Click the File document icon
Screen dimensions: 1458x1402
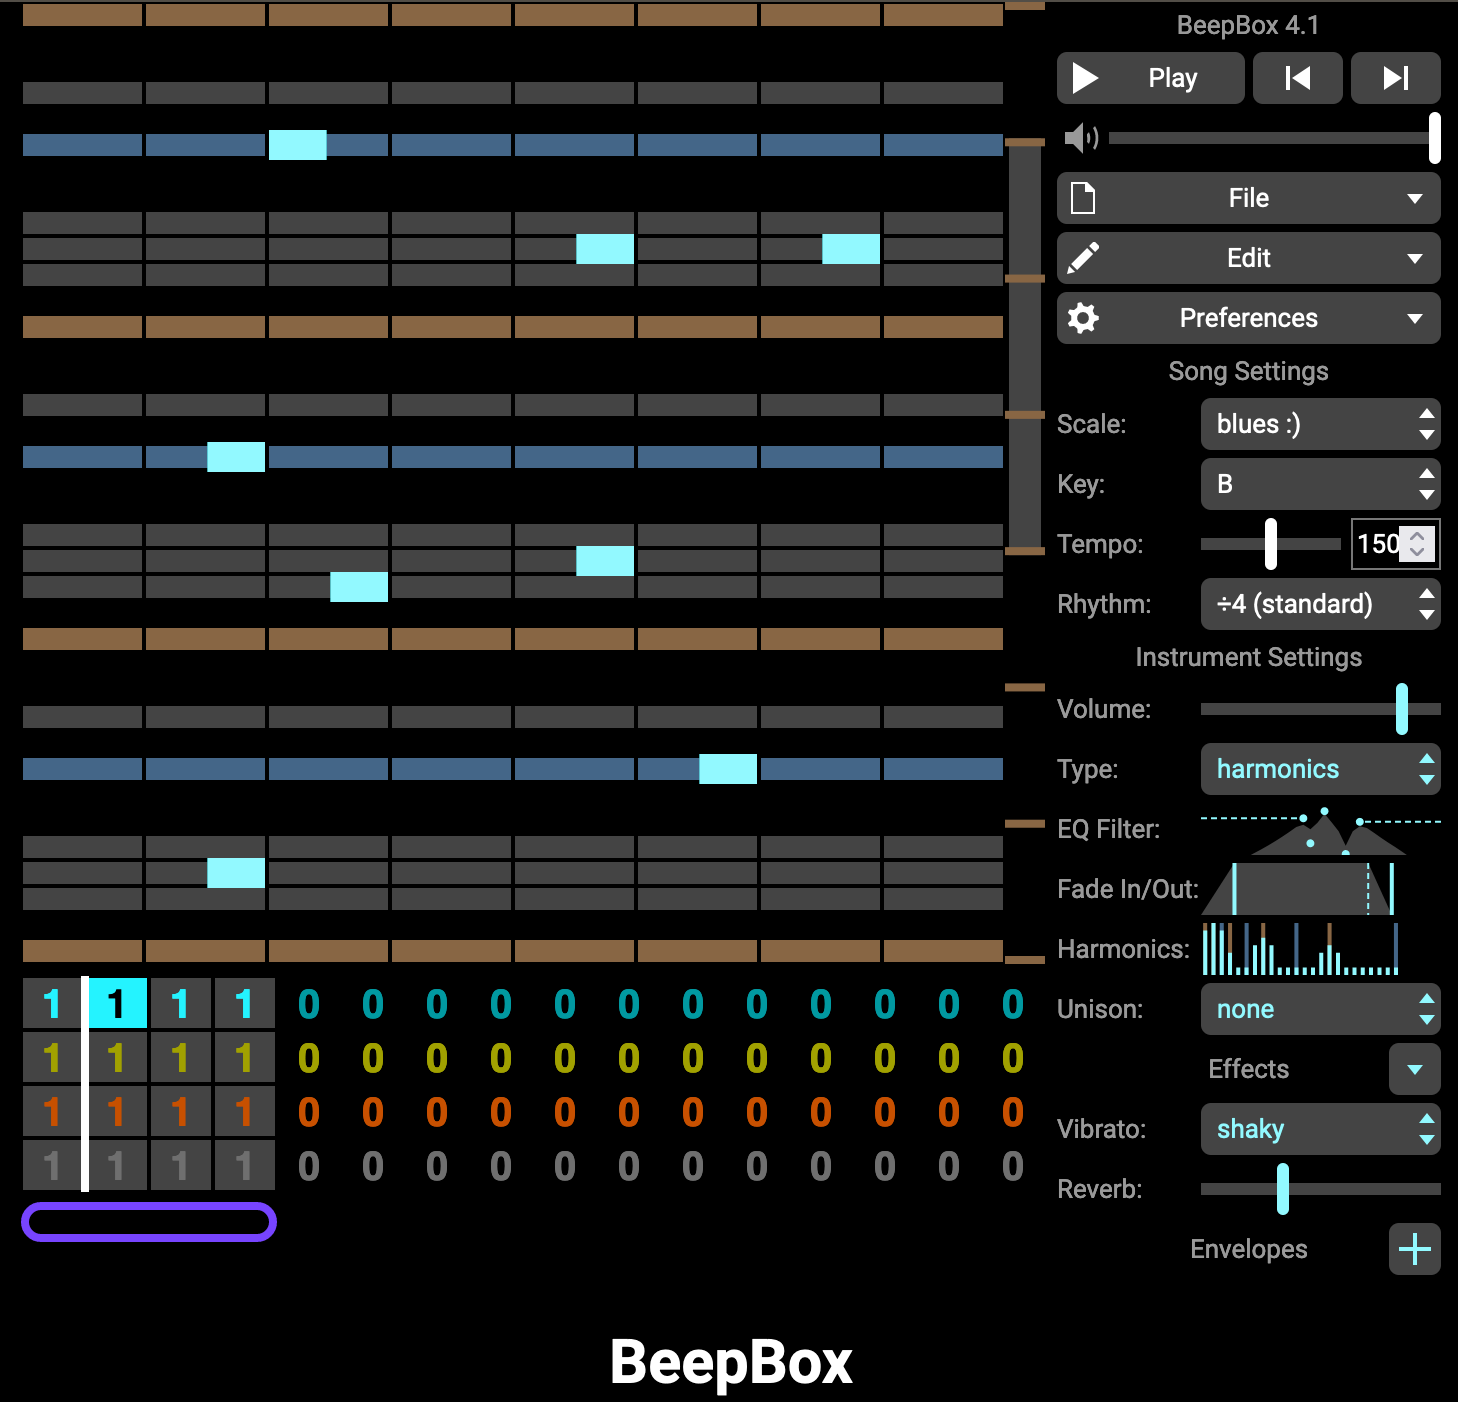(x=1085, y=198)
